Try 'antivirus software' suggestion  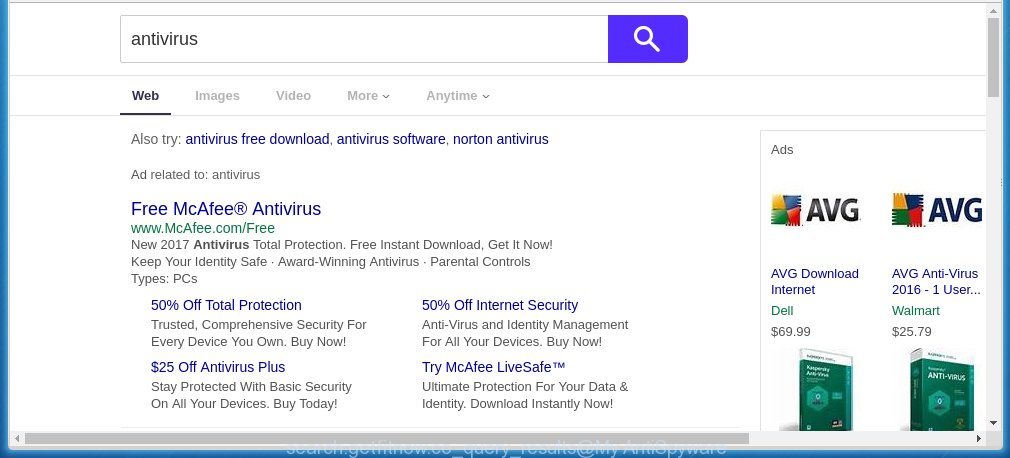click(x=391, y=139)
